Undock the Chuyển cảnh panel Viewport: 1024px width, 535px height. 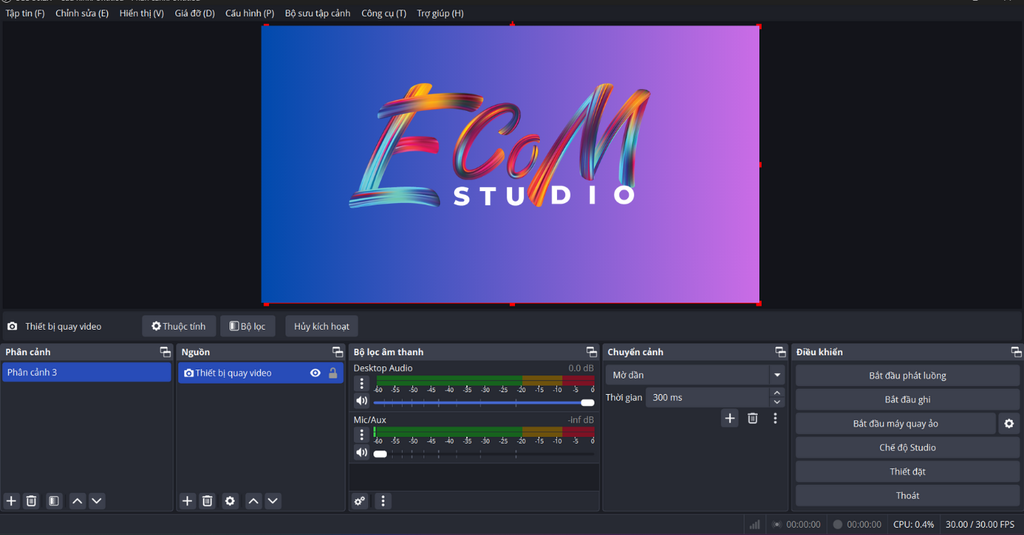pos(780,352)
